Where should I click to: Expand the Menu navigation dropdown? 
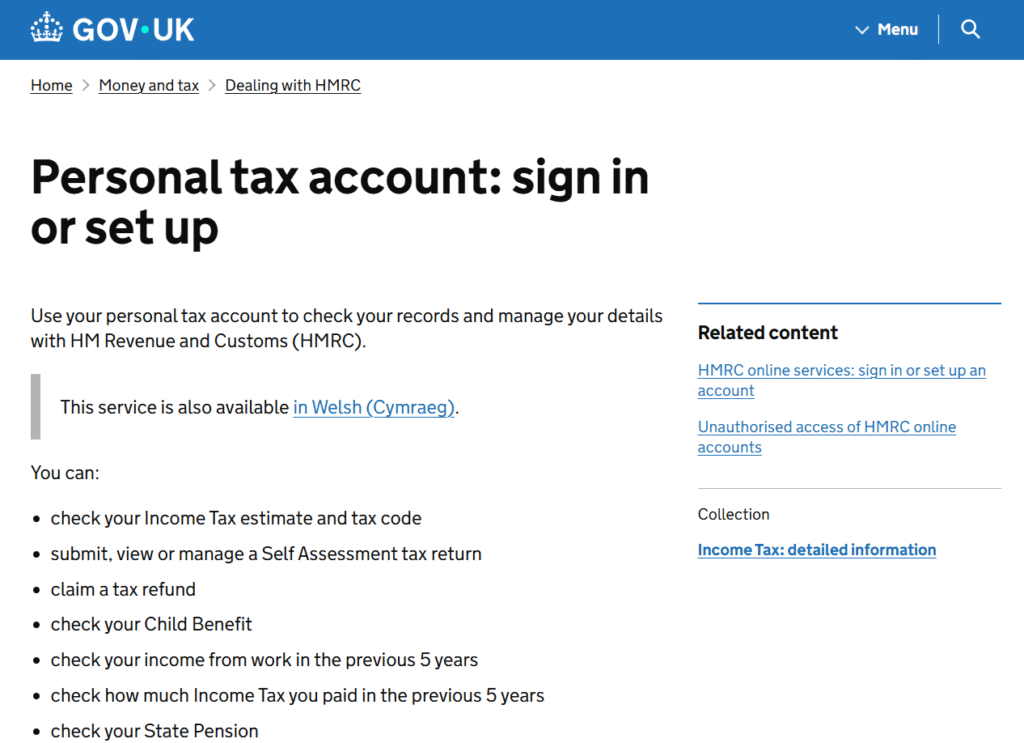(885, 30)
